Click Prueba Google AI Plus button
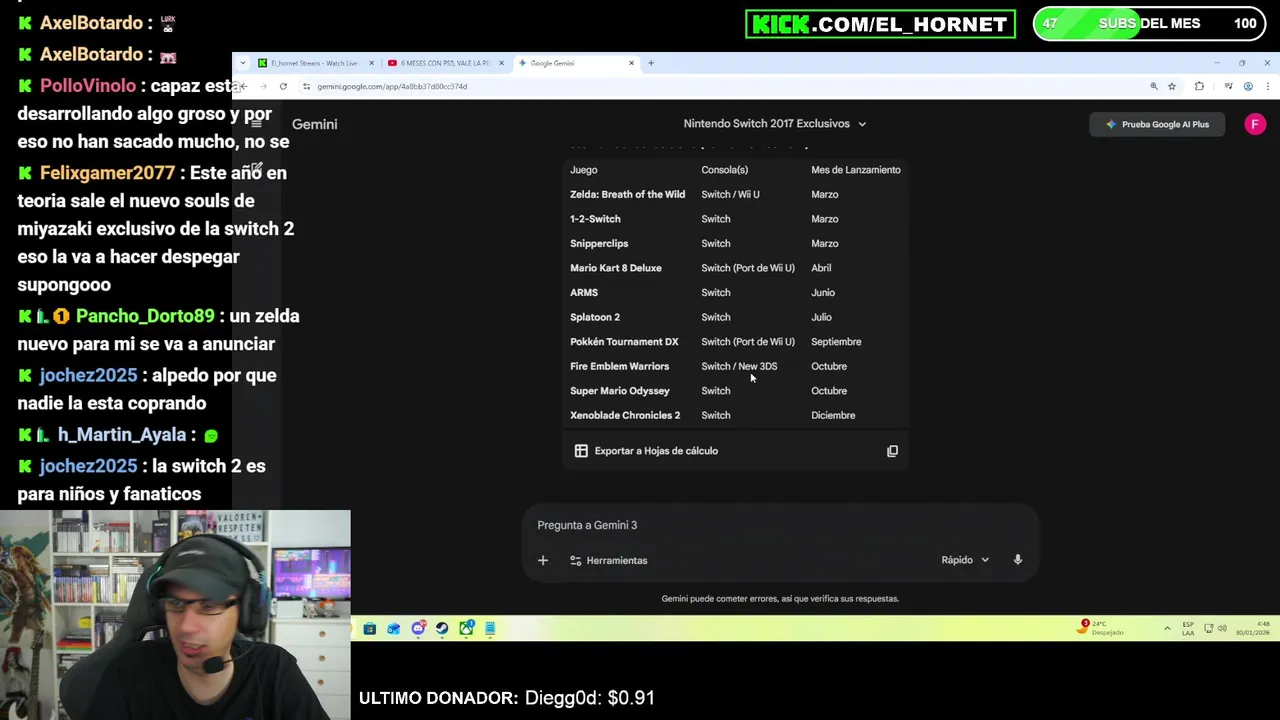The image size is (1280, 720). click(1156, 124)
